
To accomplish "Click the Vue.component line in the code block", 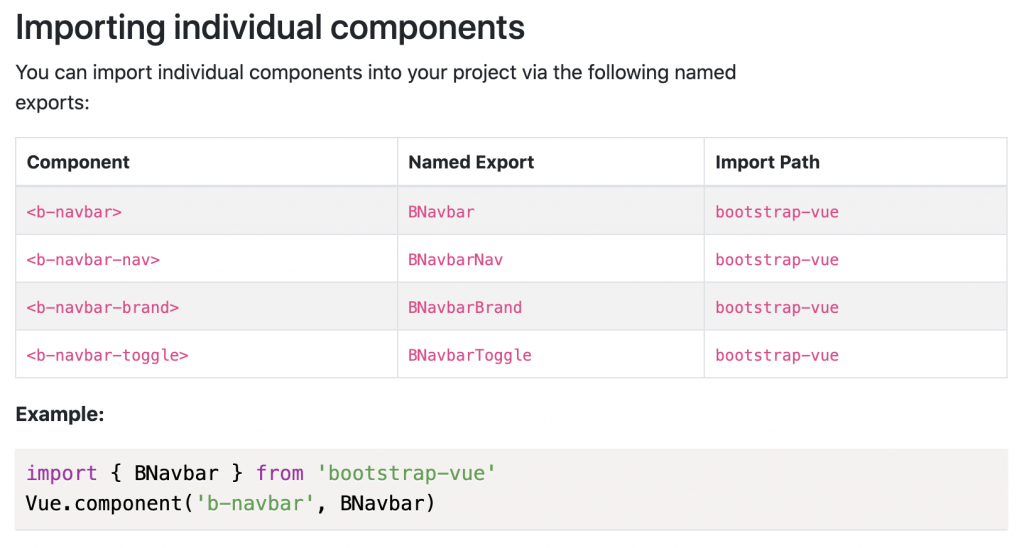I will click(x=231, y=503).
